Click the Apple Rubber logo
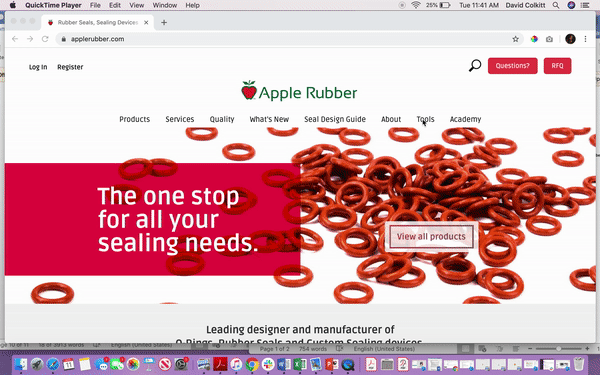Image resolution: width=600 pixels, height=375 pixels. [x=299, y=91]
